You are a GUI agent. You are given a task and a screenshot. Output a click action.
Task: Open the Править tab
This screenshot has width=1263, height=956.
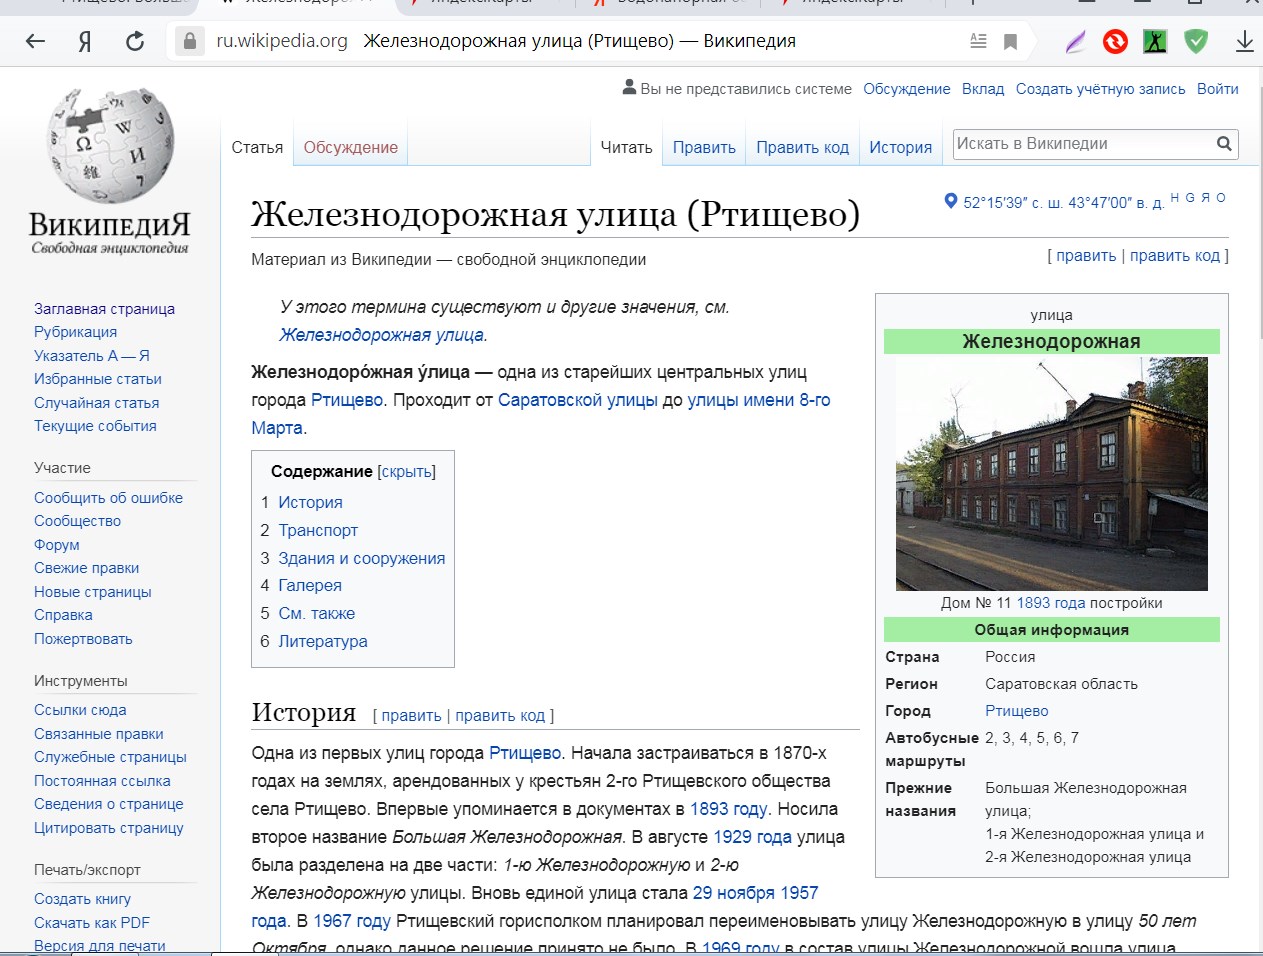point(704,147)
